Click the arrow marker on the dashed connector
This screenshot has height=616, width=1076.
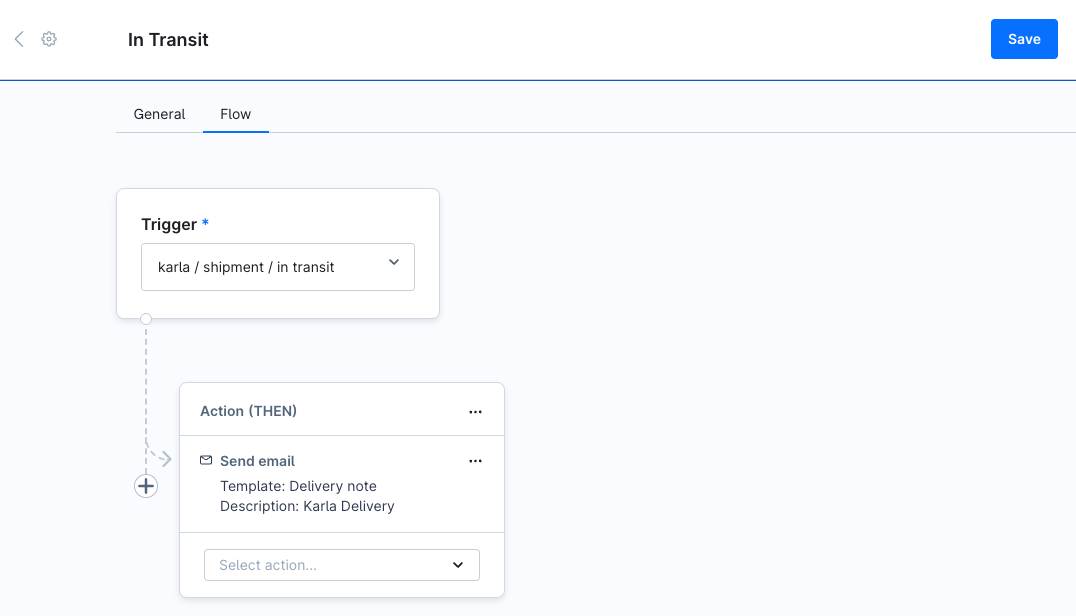163,458
